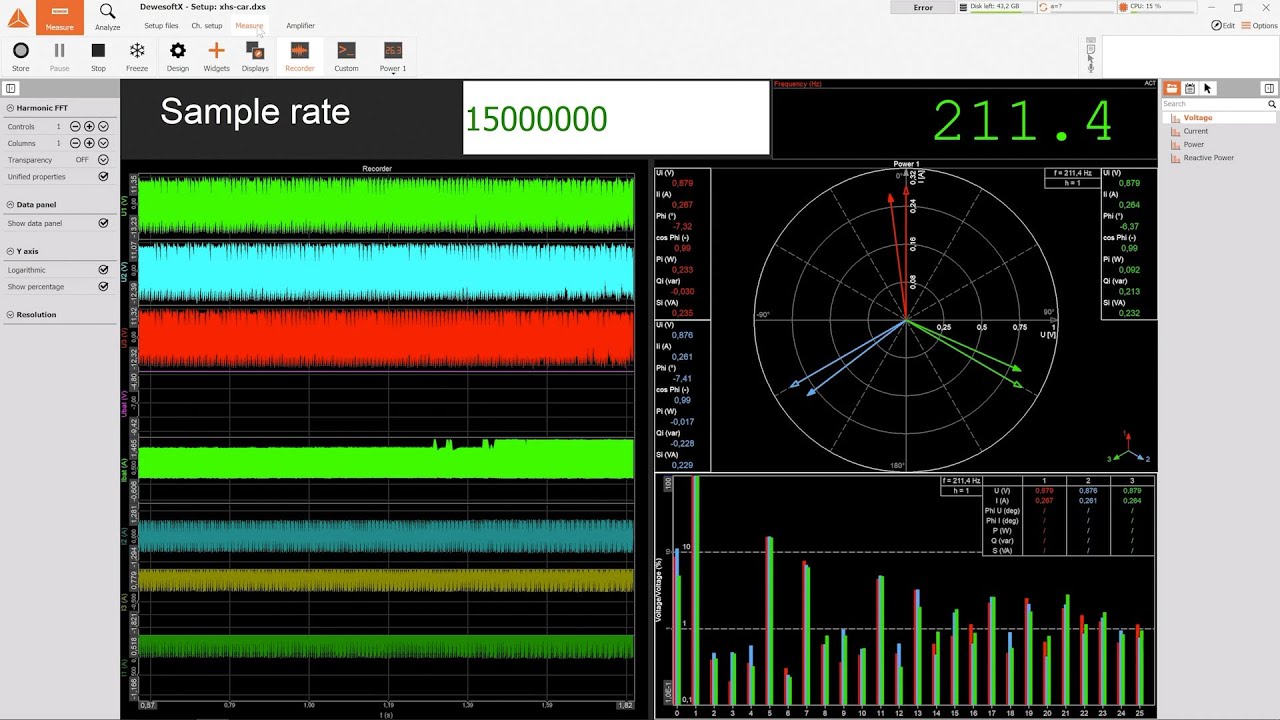
Task: Toggle Show data panel checkbox
Action: click(x=103, y=223)
